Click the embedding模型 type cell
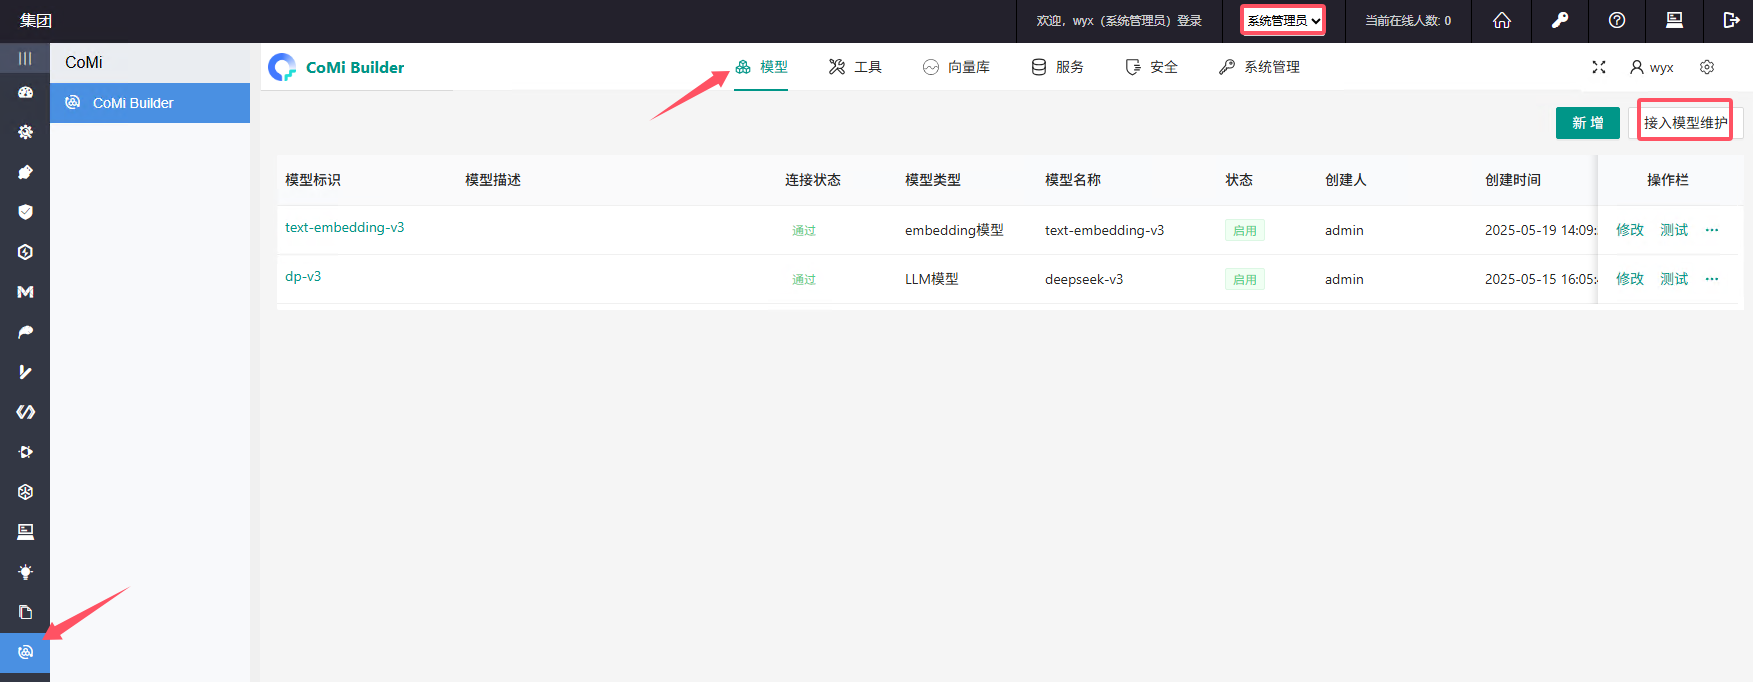 click(954, 230)
